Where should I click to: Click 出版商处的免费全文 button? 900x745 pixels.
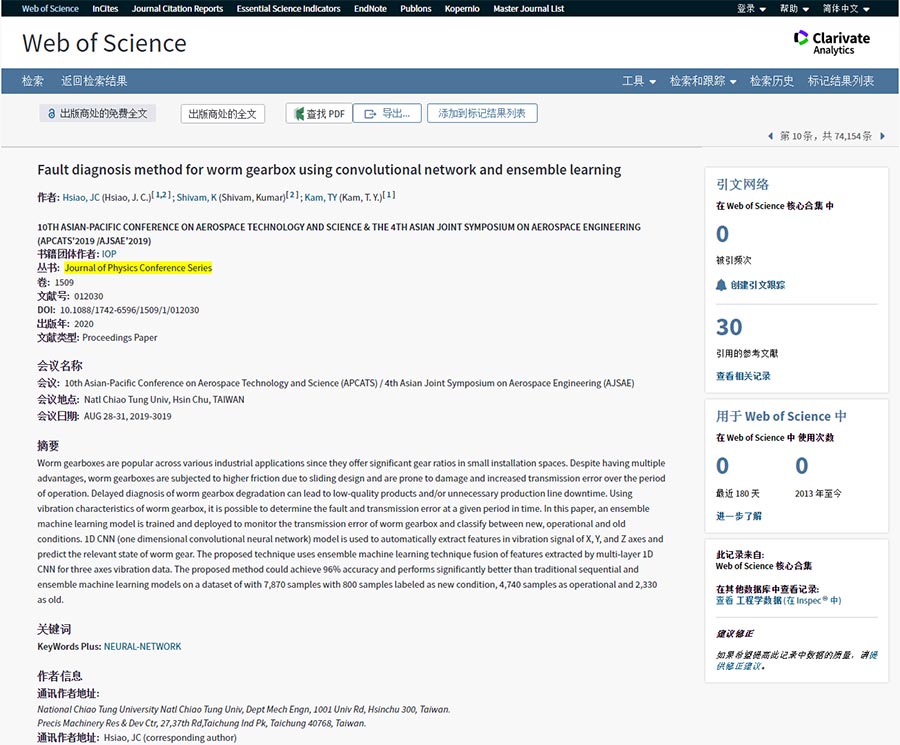point(98,114)
